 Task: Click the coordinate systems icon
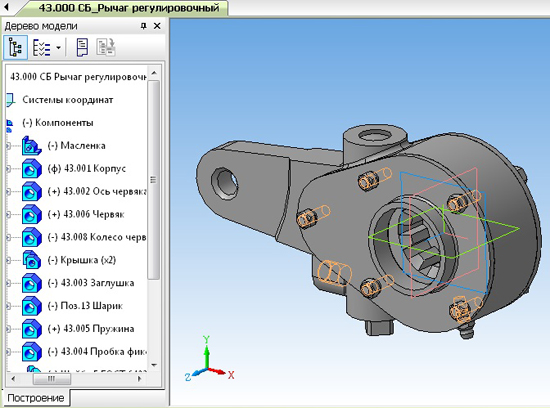[x=11, y=100]
